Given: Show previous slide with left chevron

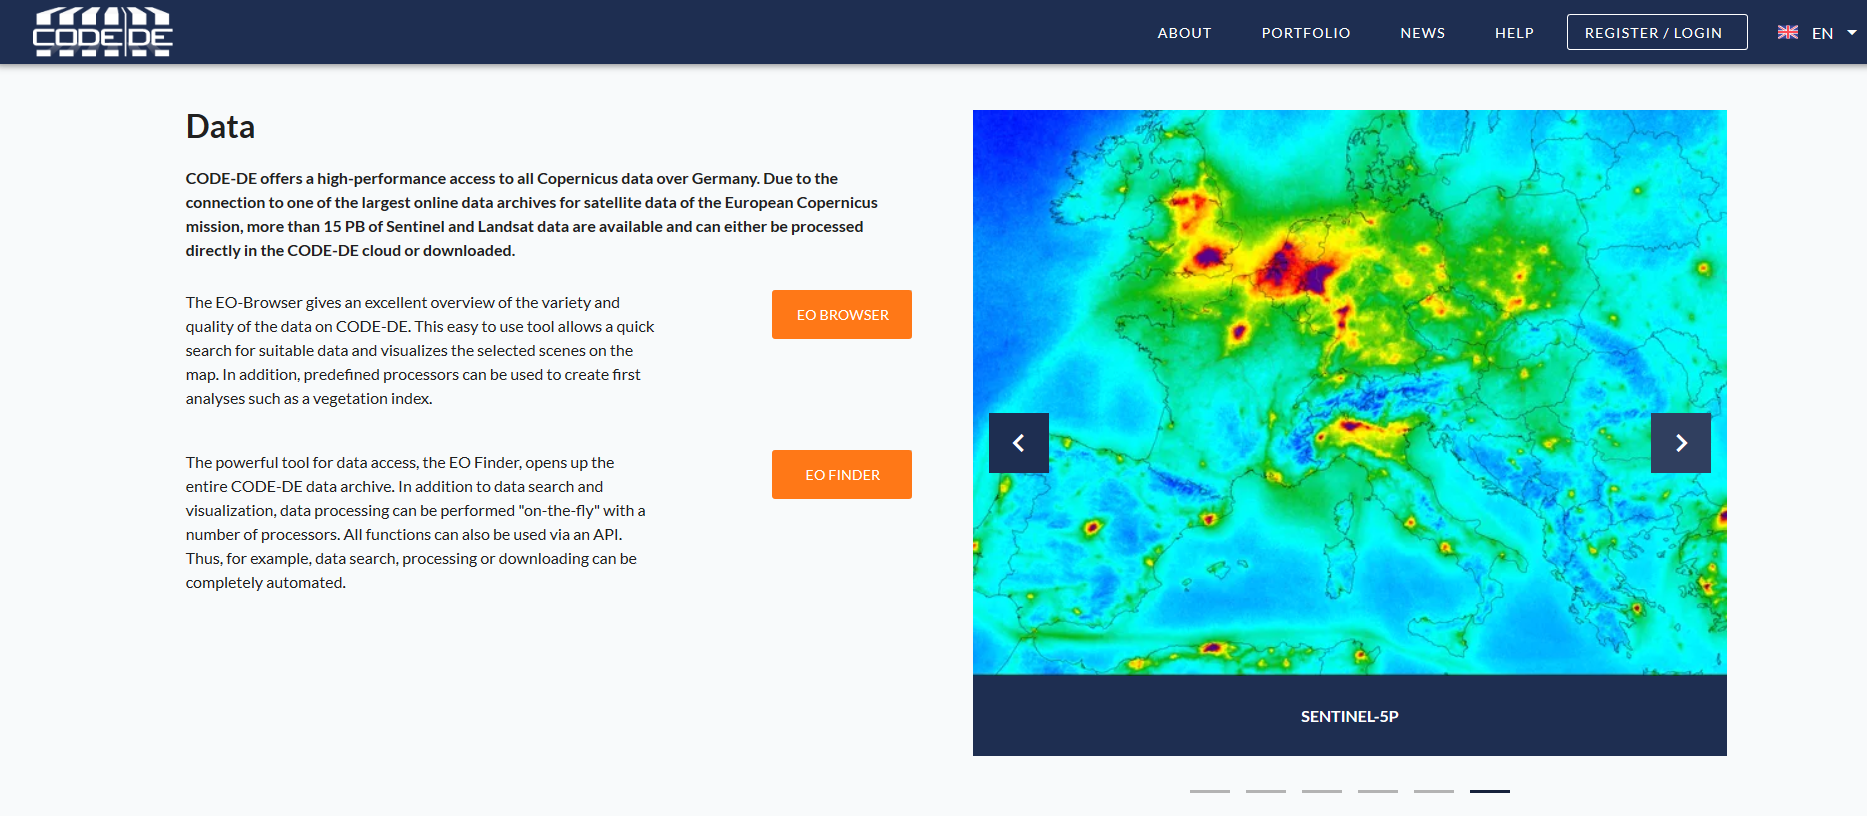Looking at the screenshot, I should pos(1018,443).
